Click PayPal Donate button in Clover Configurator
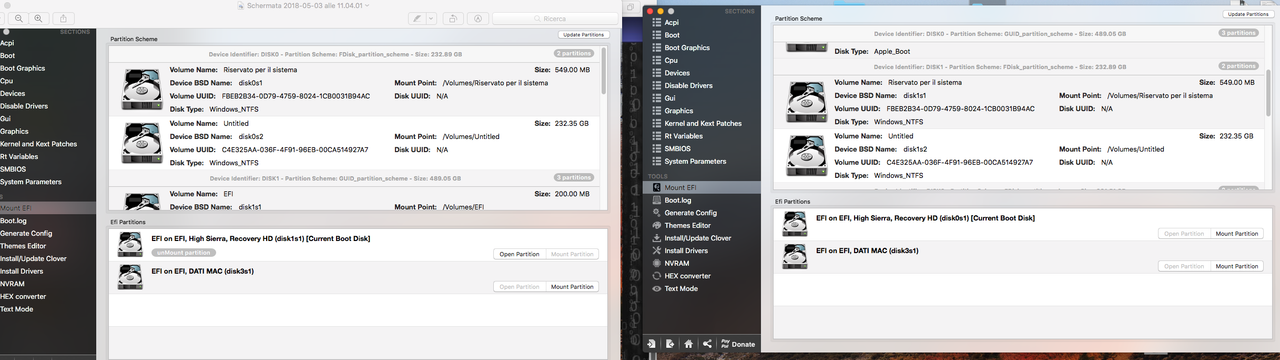Screen dimensions: 1280x360 (x=738, y=344)
